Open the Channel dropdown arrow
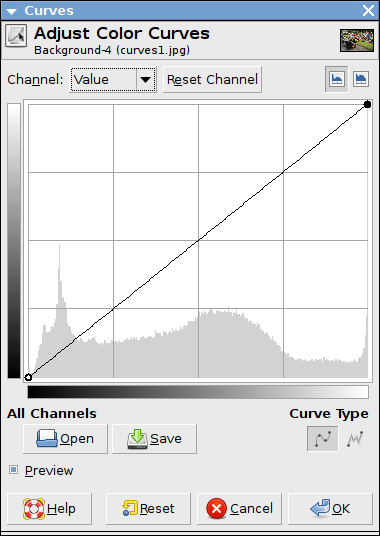This screenshot has width=380, height=536. point(146,80)
